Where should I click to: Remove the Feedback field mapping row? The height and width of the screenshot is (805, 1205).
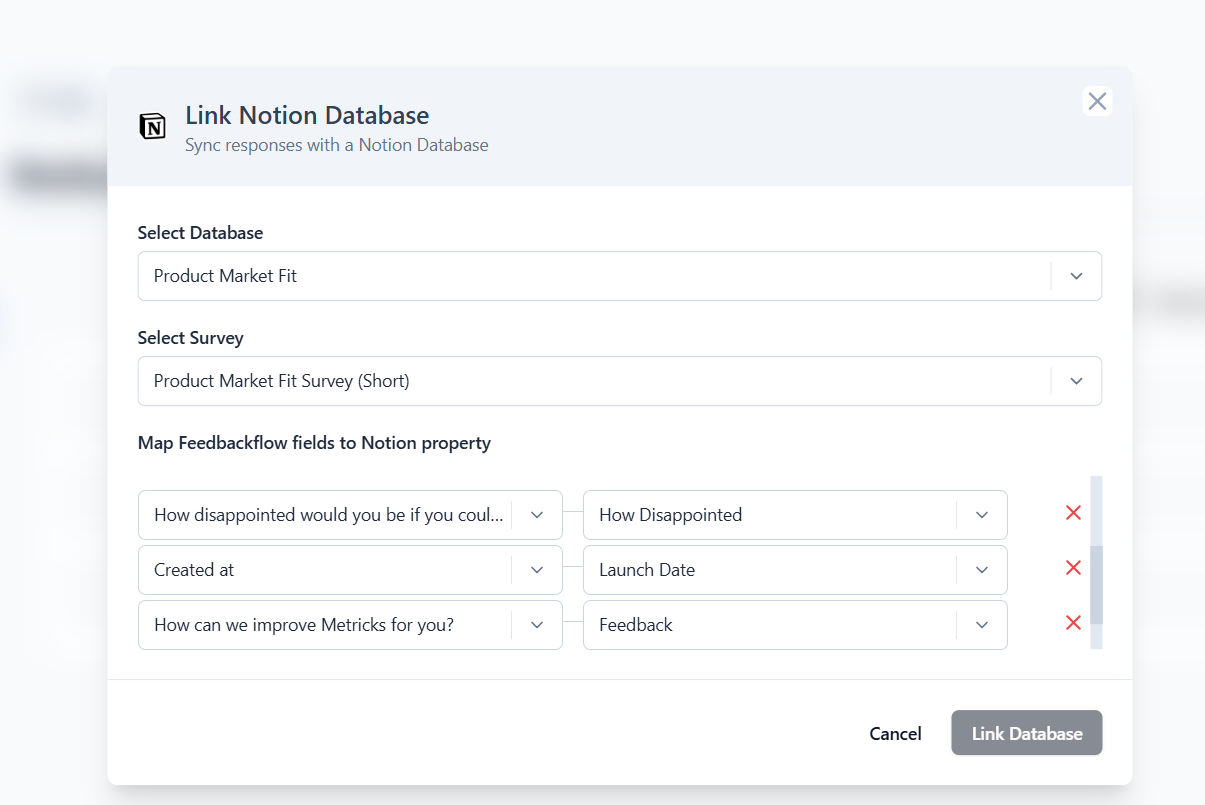coord(1073,622)
